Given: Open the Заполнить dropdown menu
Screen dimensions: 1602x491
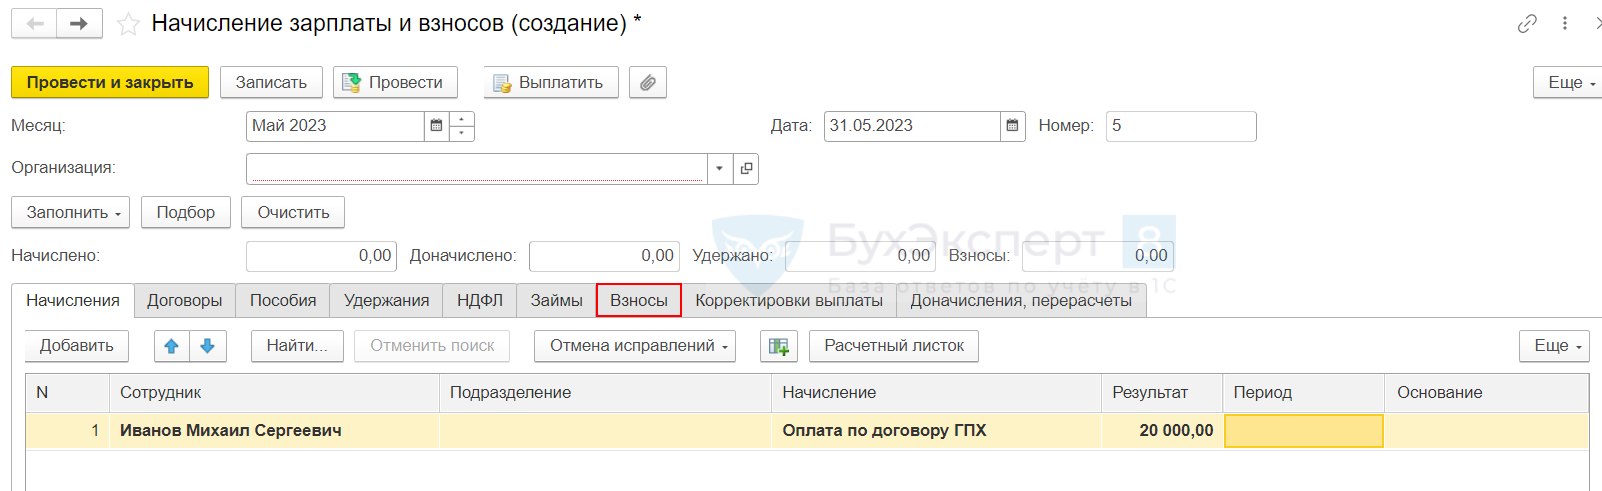Looking at the screenshot, I should click(71, 213).
